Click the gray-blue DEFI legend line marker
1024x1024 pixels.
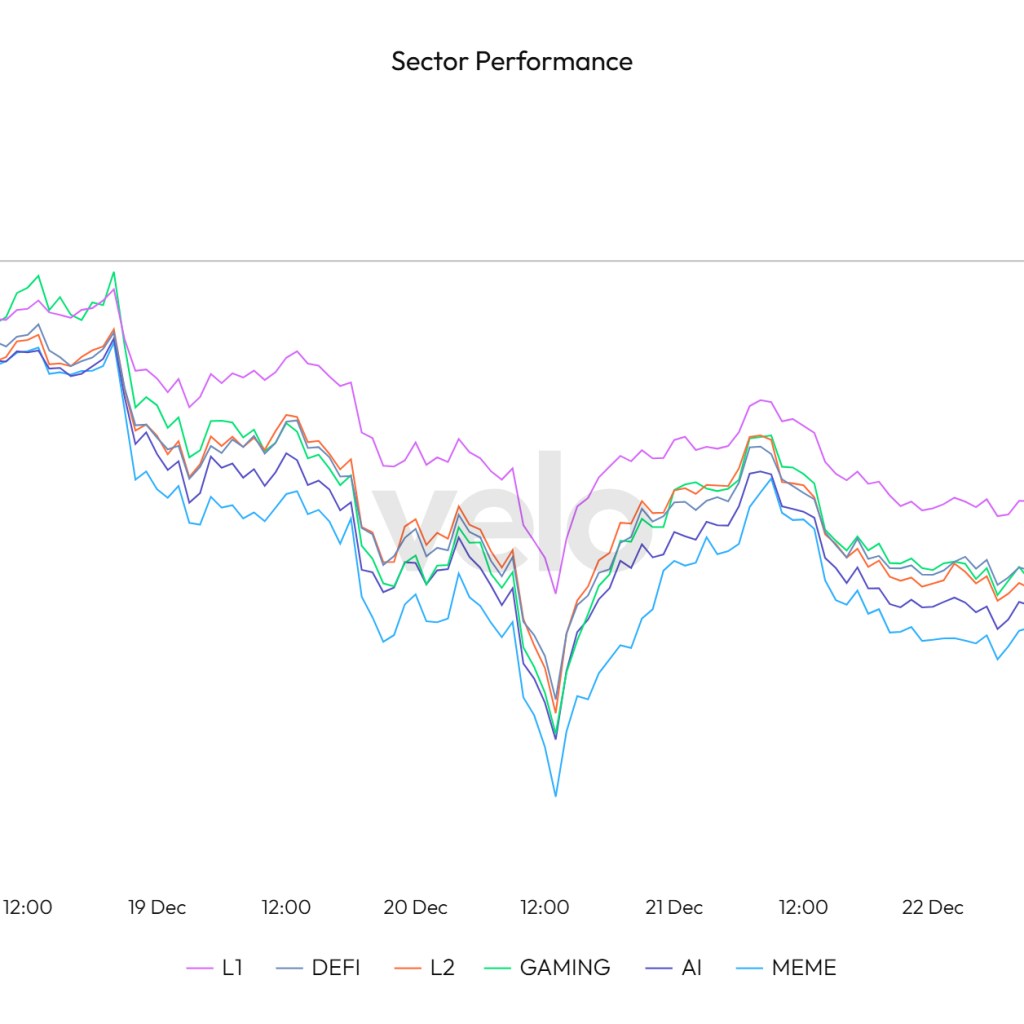pos(290,968)
